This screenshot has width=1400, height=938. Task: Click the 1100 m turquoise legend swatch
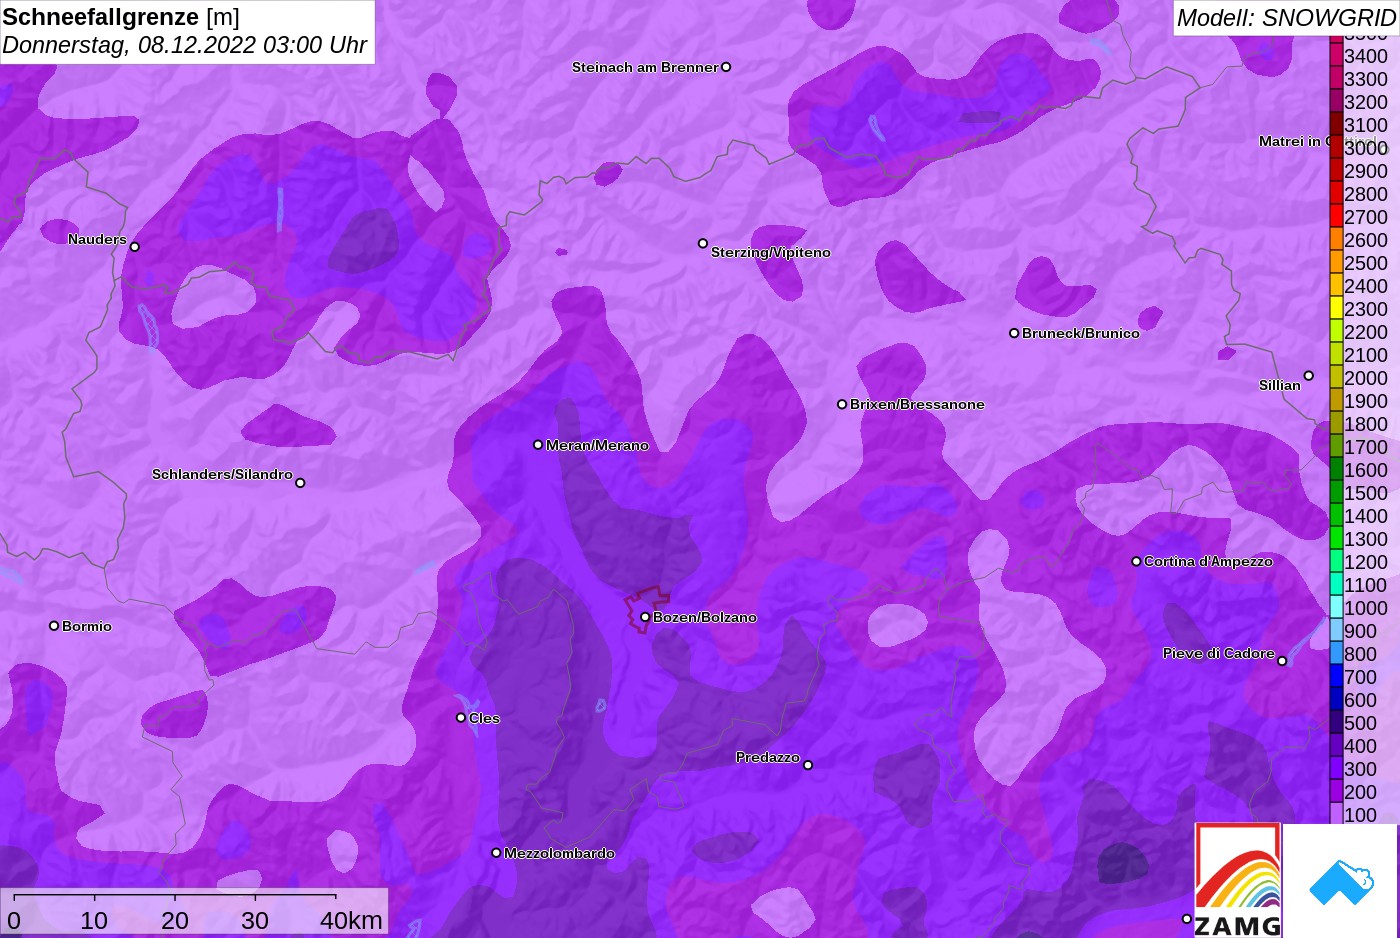pyautogui.click(x=1336, y=584)
